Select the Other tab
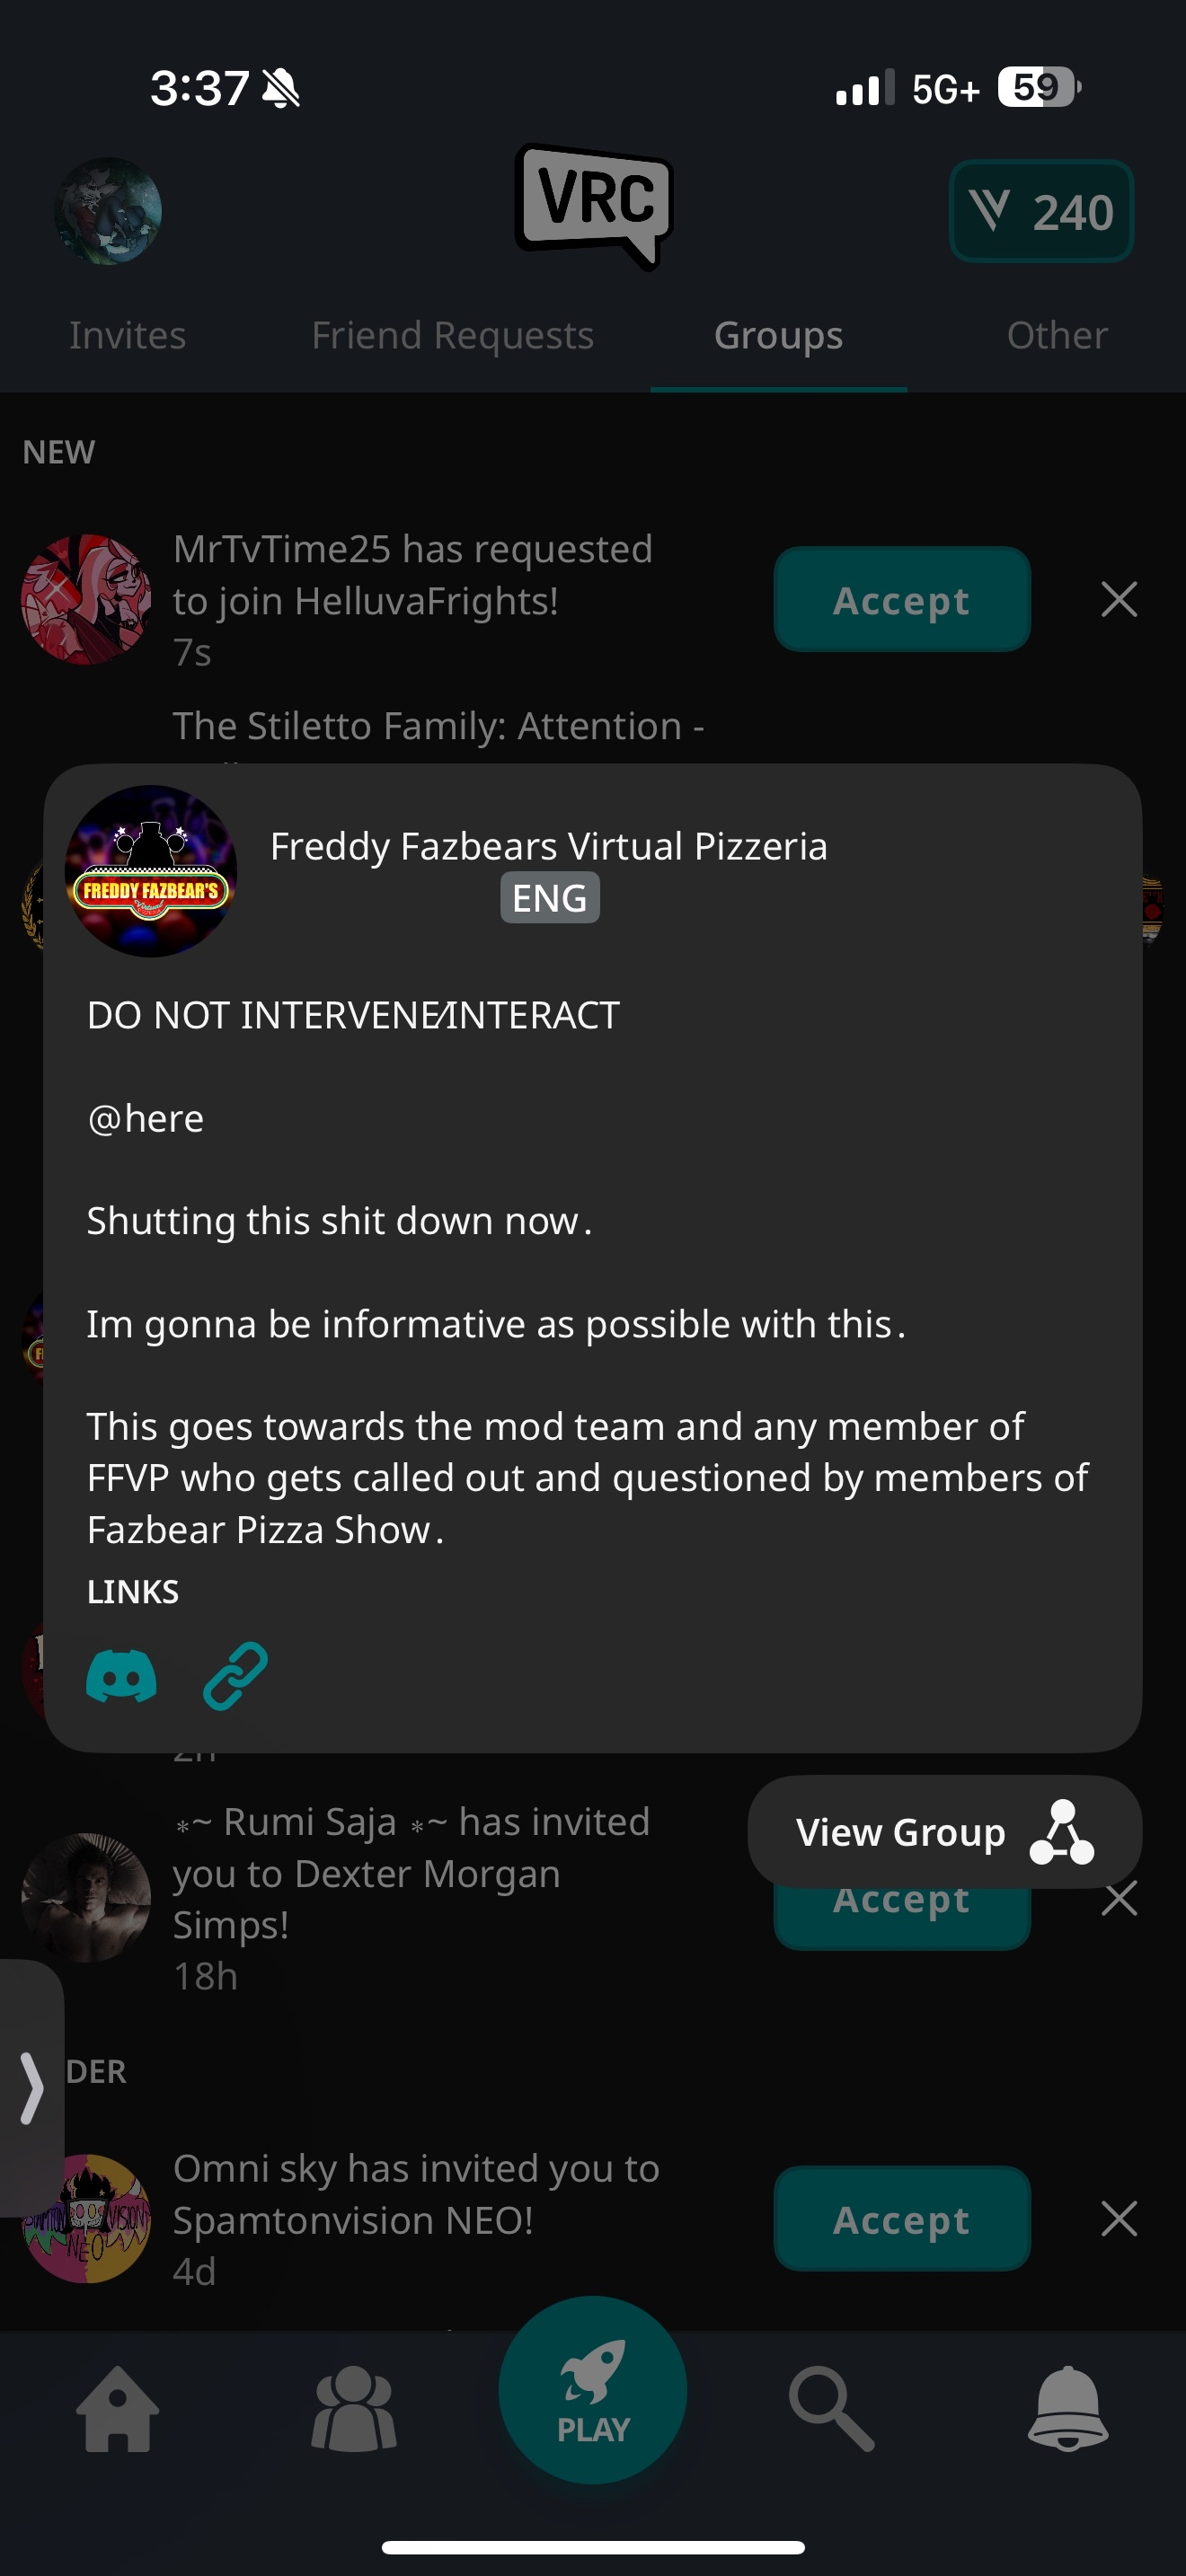Viewport: 1186px width, 2576px height. [1057, 336]
